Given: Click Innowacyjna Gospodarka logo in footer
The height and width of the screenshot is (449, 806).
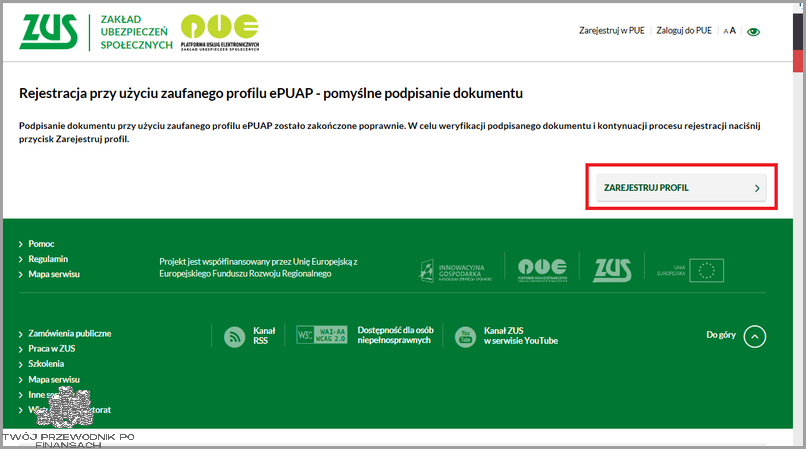Looking at the screenshot, I should coord(455,271).
